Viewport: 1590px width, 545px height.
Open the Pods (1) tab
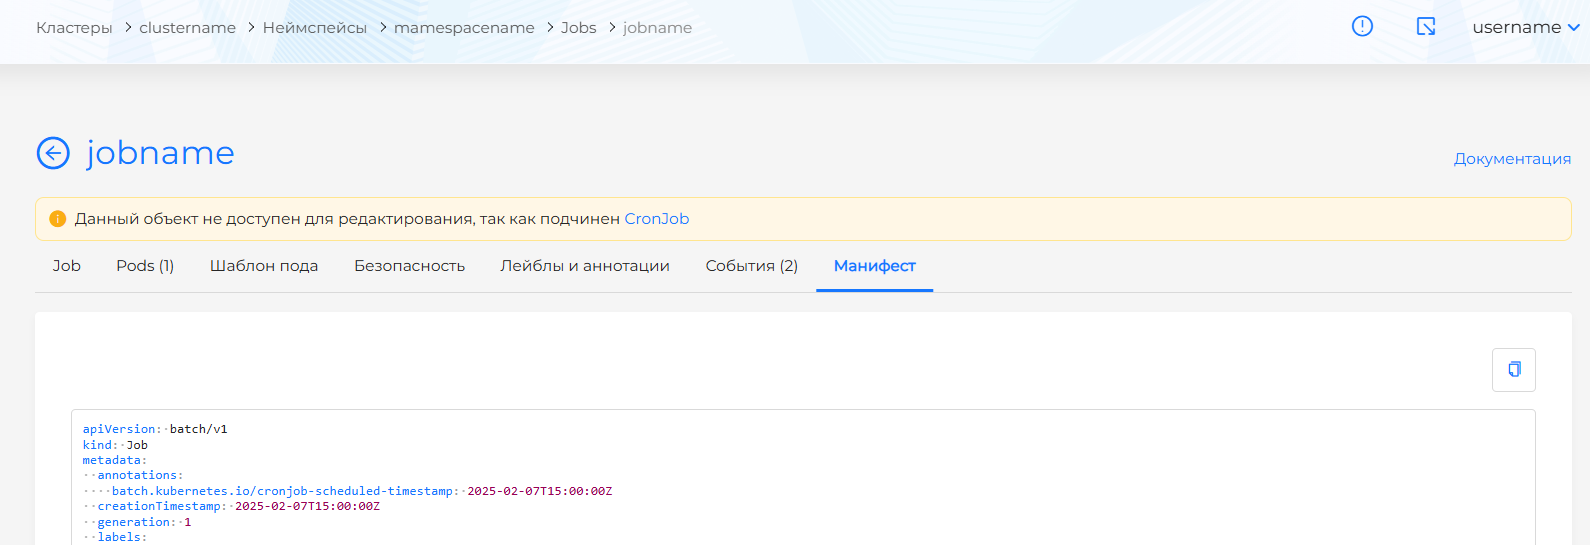145,266
